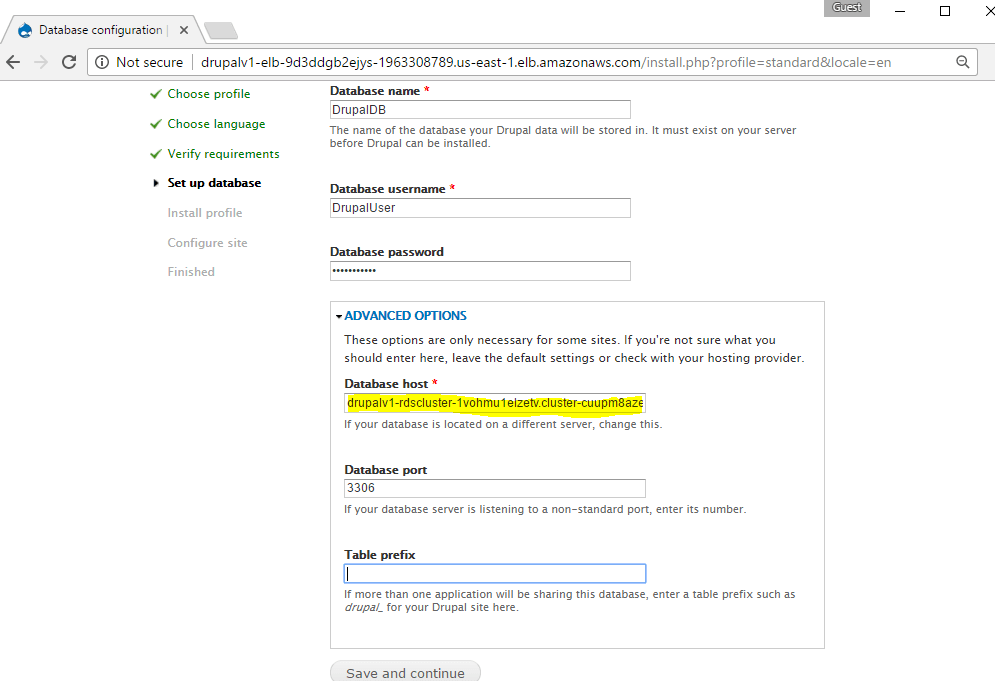Image resolution: width=995 pixels, height=681 pixels.
Task: Reload the page with refresh icon
Action: [x=69, y=62]
